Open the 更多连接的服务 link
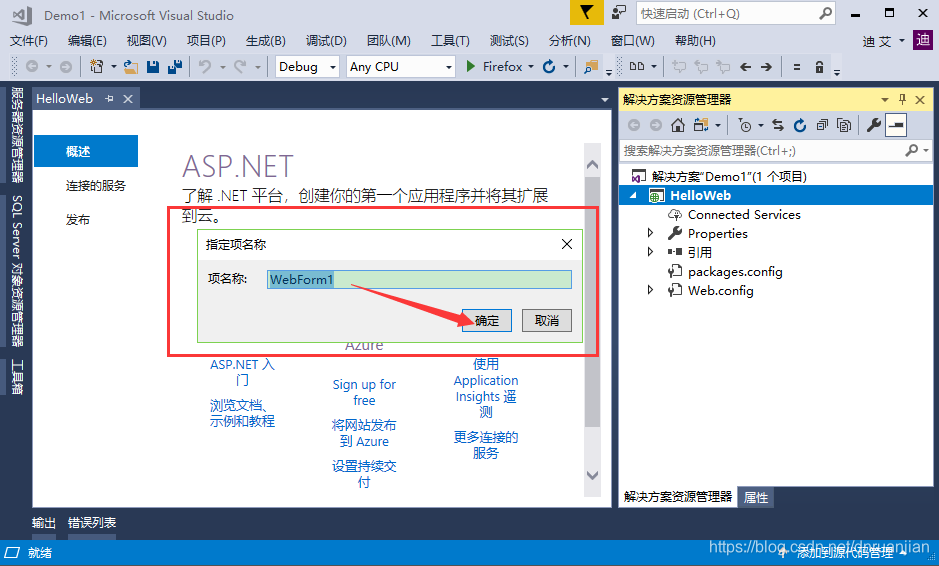 486,445
